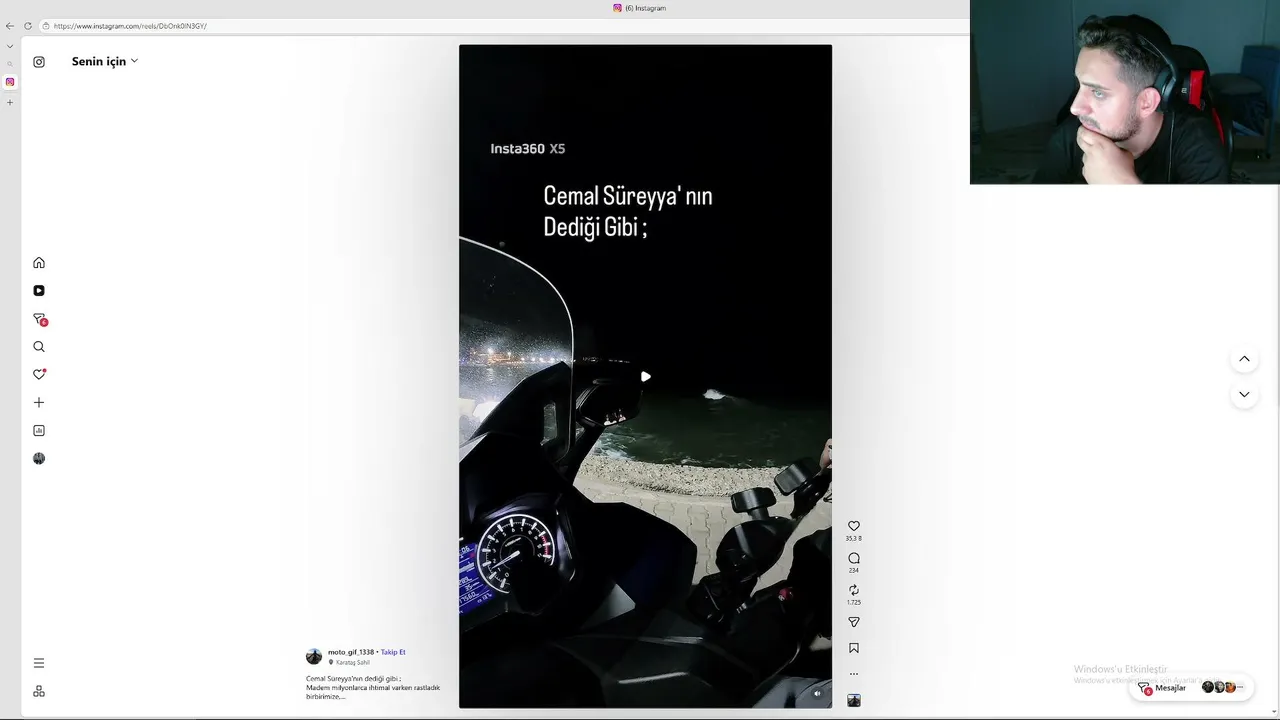Open Instagram search from sidebar
Screen dimensions: 1280x720
(39, 347)
